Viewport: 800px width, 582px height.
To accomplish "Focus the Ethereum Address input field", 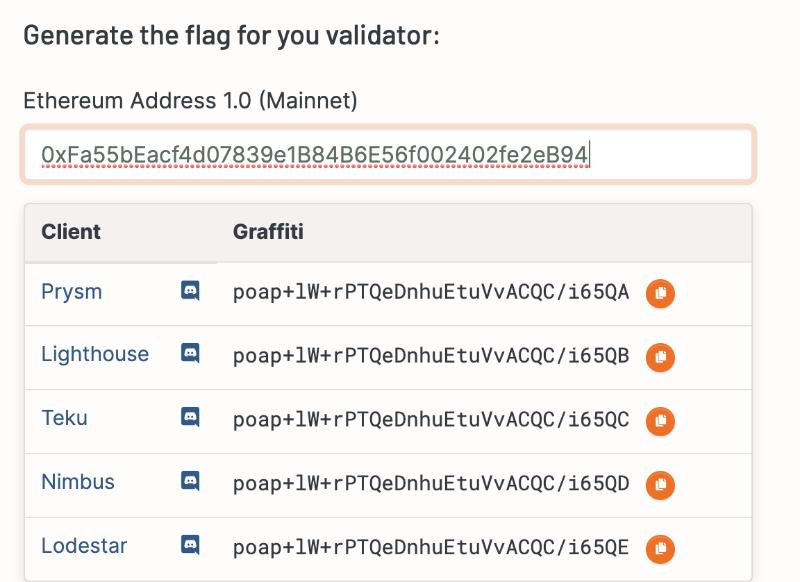I will click(388, 155).
